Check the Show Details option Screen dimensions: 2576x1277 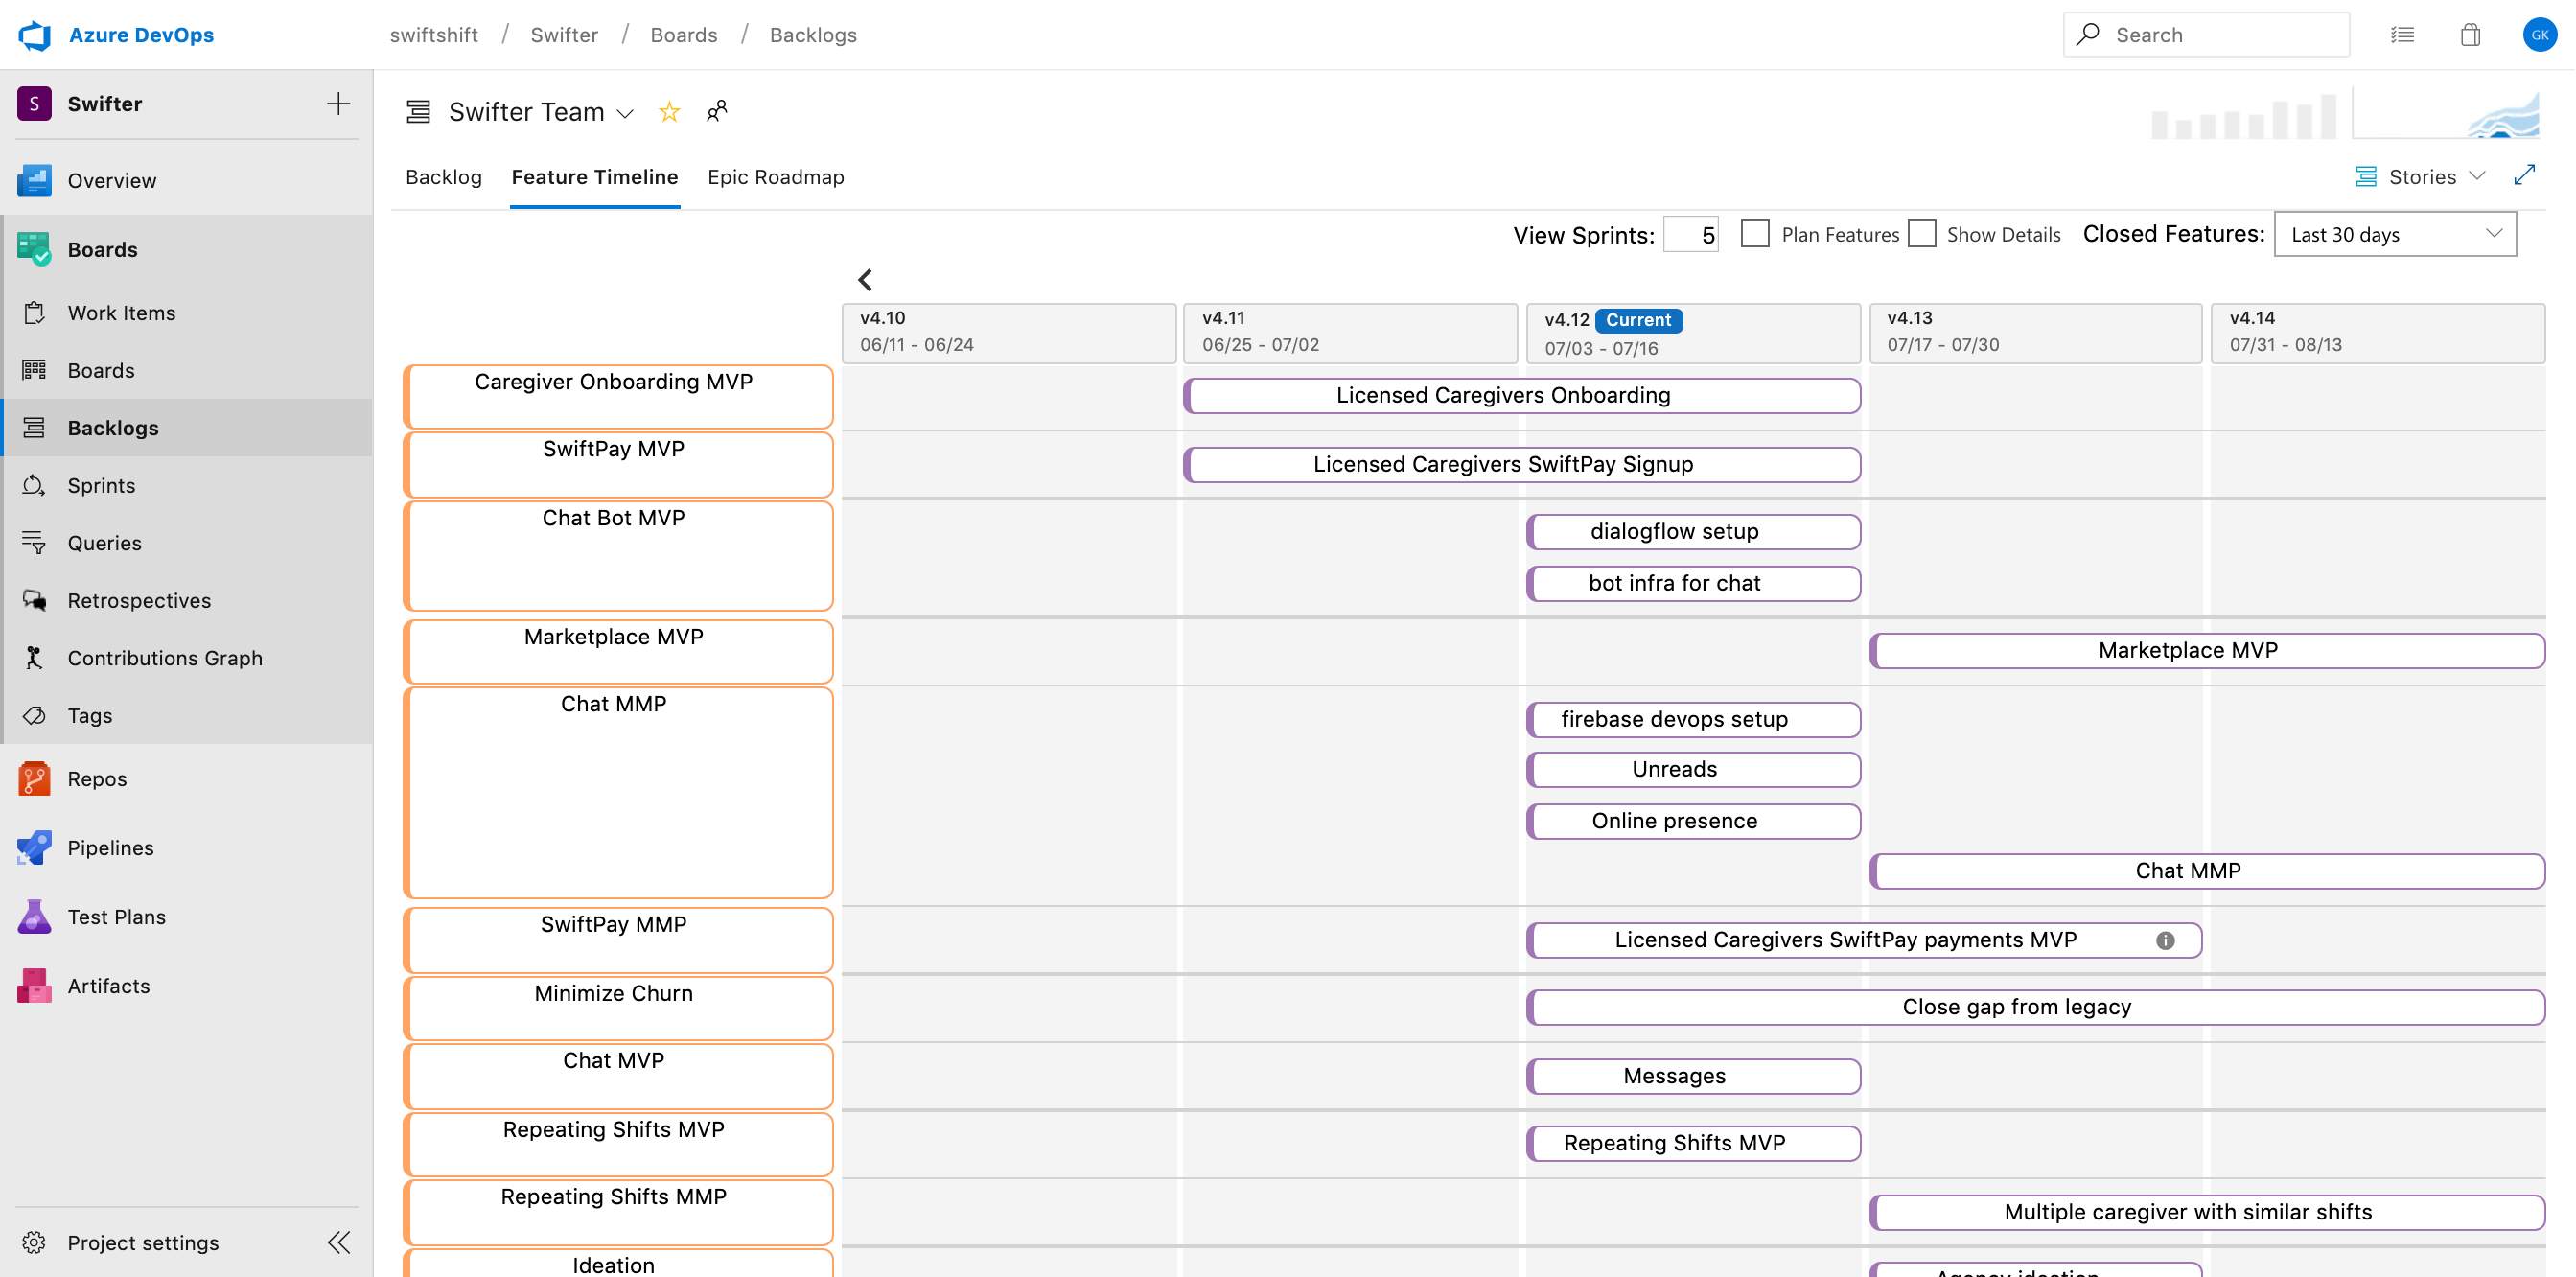[1922, 233]
